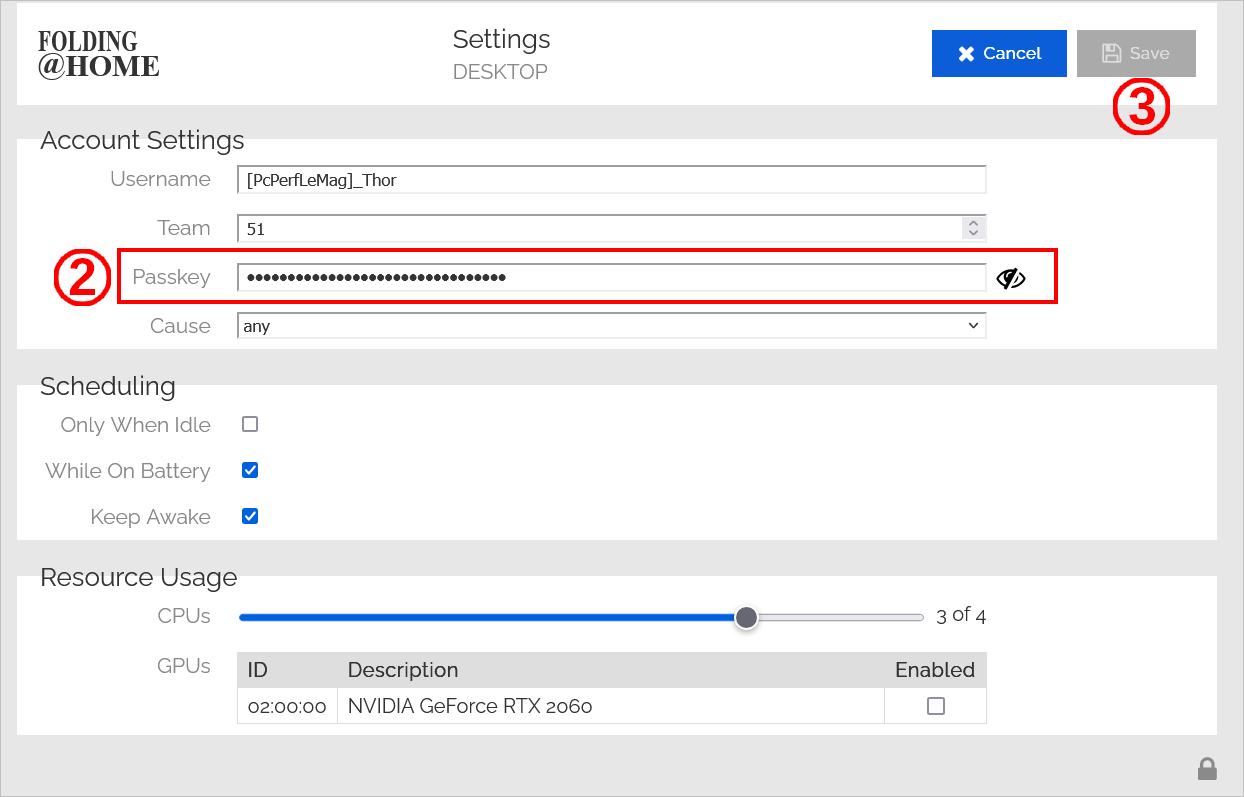Click the Folding@Home logo
Image resolution: width=1244 pixels, height=797 pixels.
click(98, 54)
